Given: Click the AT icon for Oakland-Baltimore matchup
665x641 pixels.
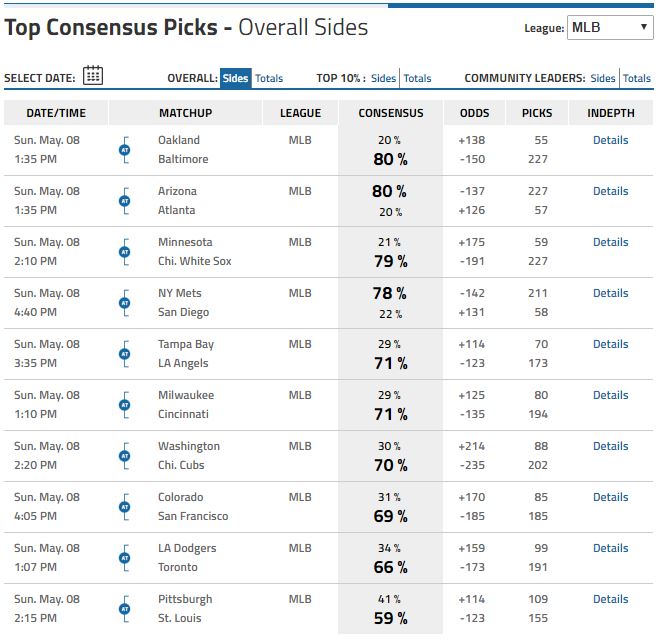Looking at the screenshot, I should click(125, 150).
